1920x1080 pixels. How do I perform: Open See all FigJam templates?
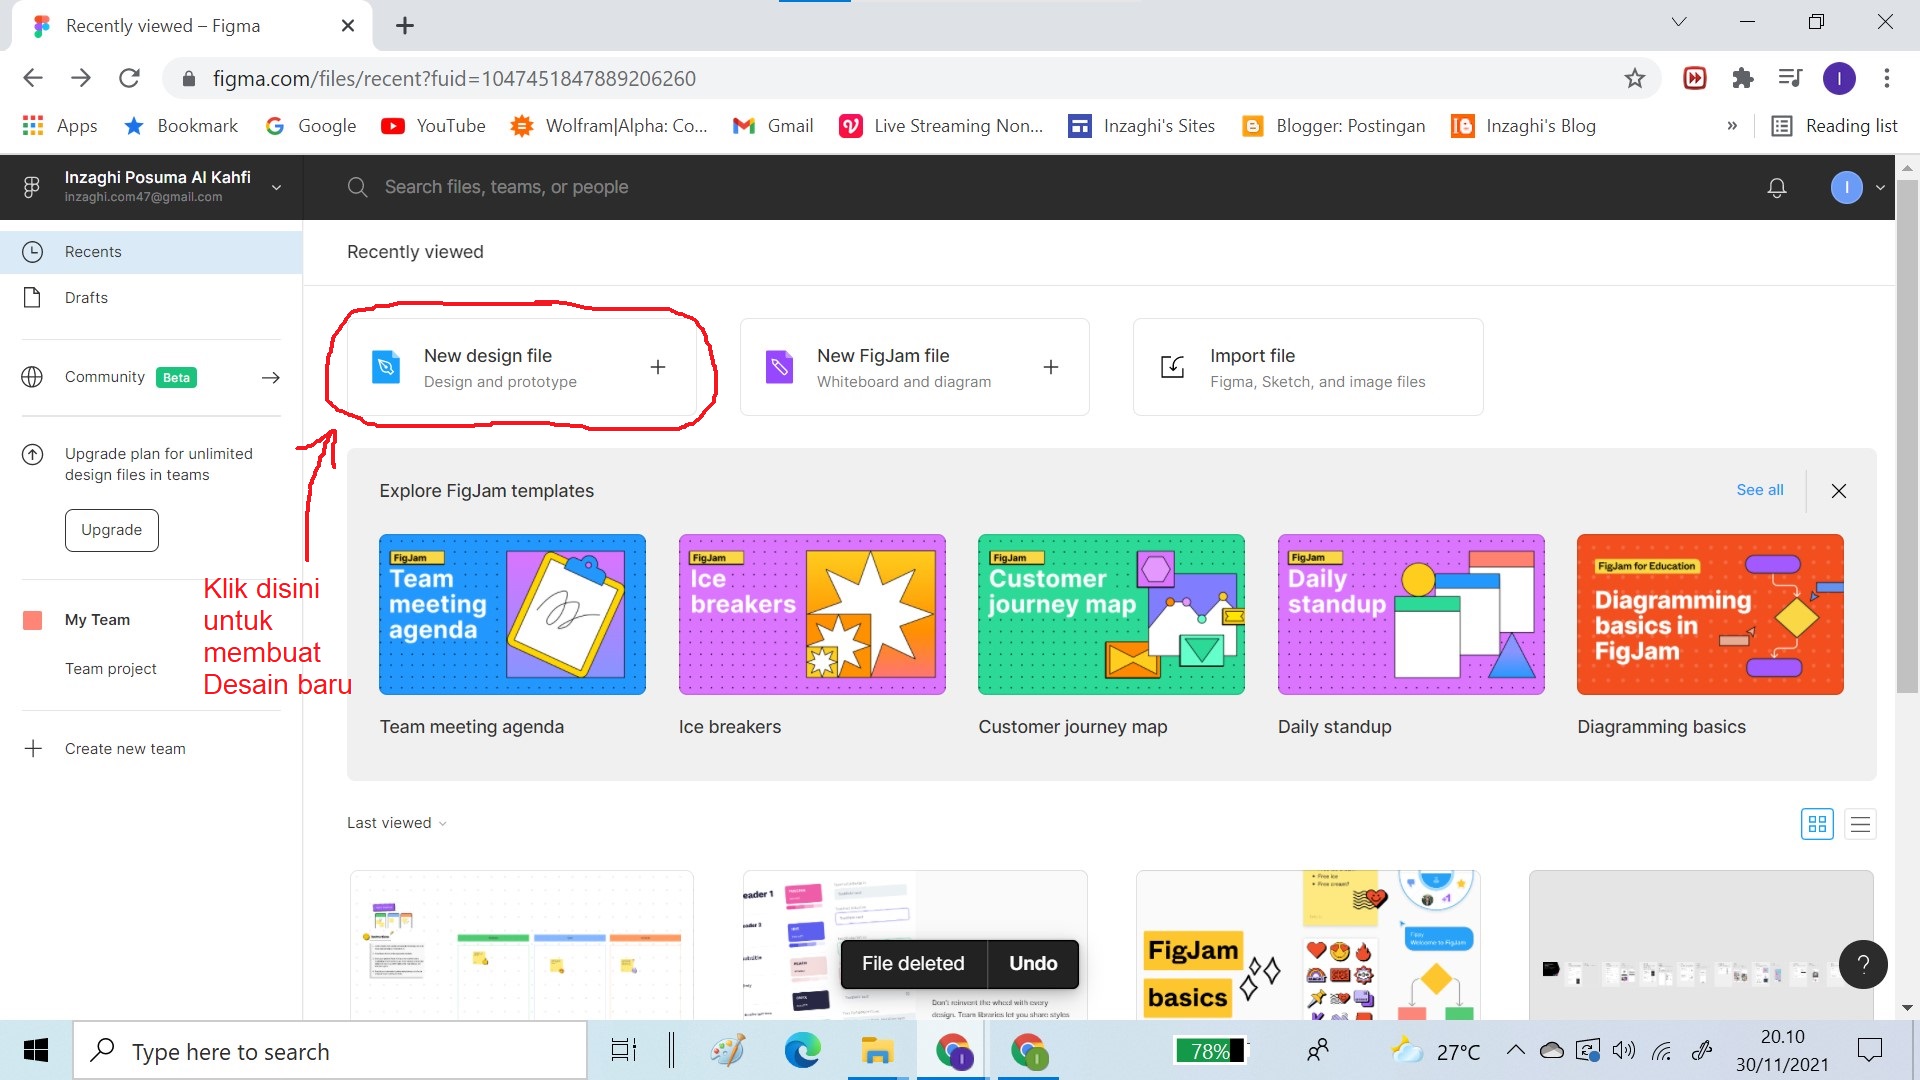point(1760,490)
